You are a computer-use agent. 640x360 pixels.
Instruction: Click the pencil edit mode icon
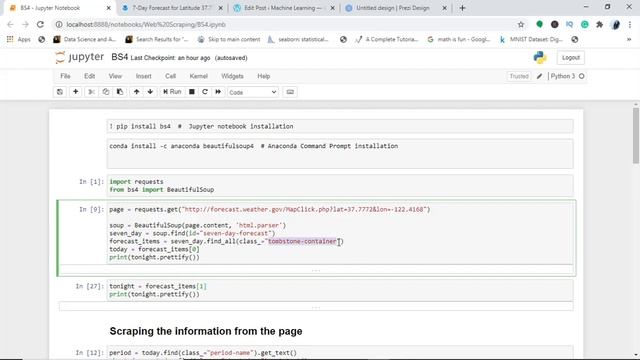(539, 76)
